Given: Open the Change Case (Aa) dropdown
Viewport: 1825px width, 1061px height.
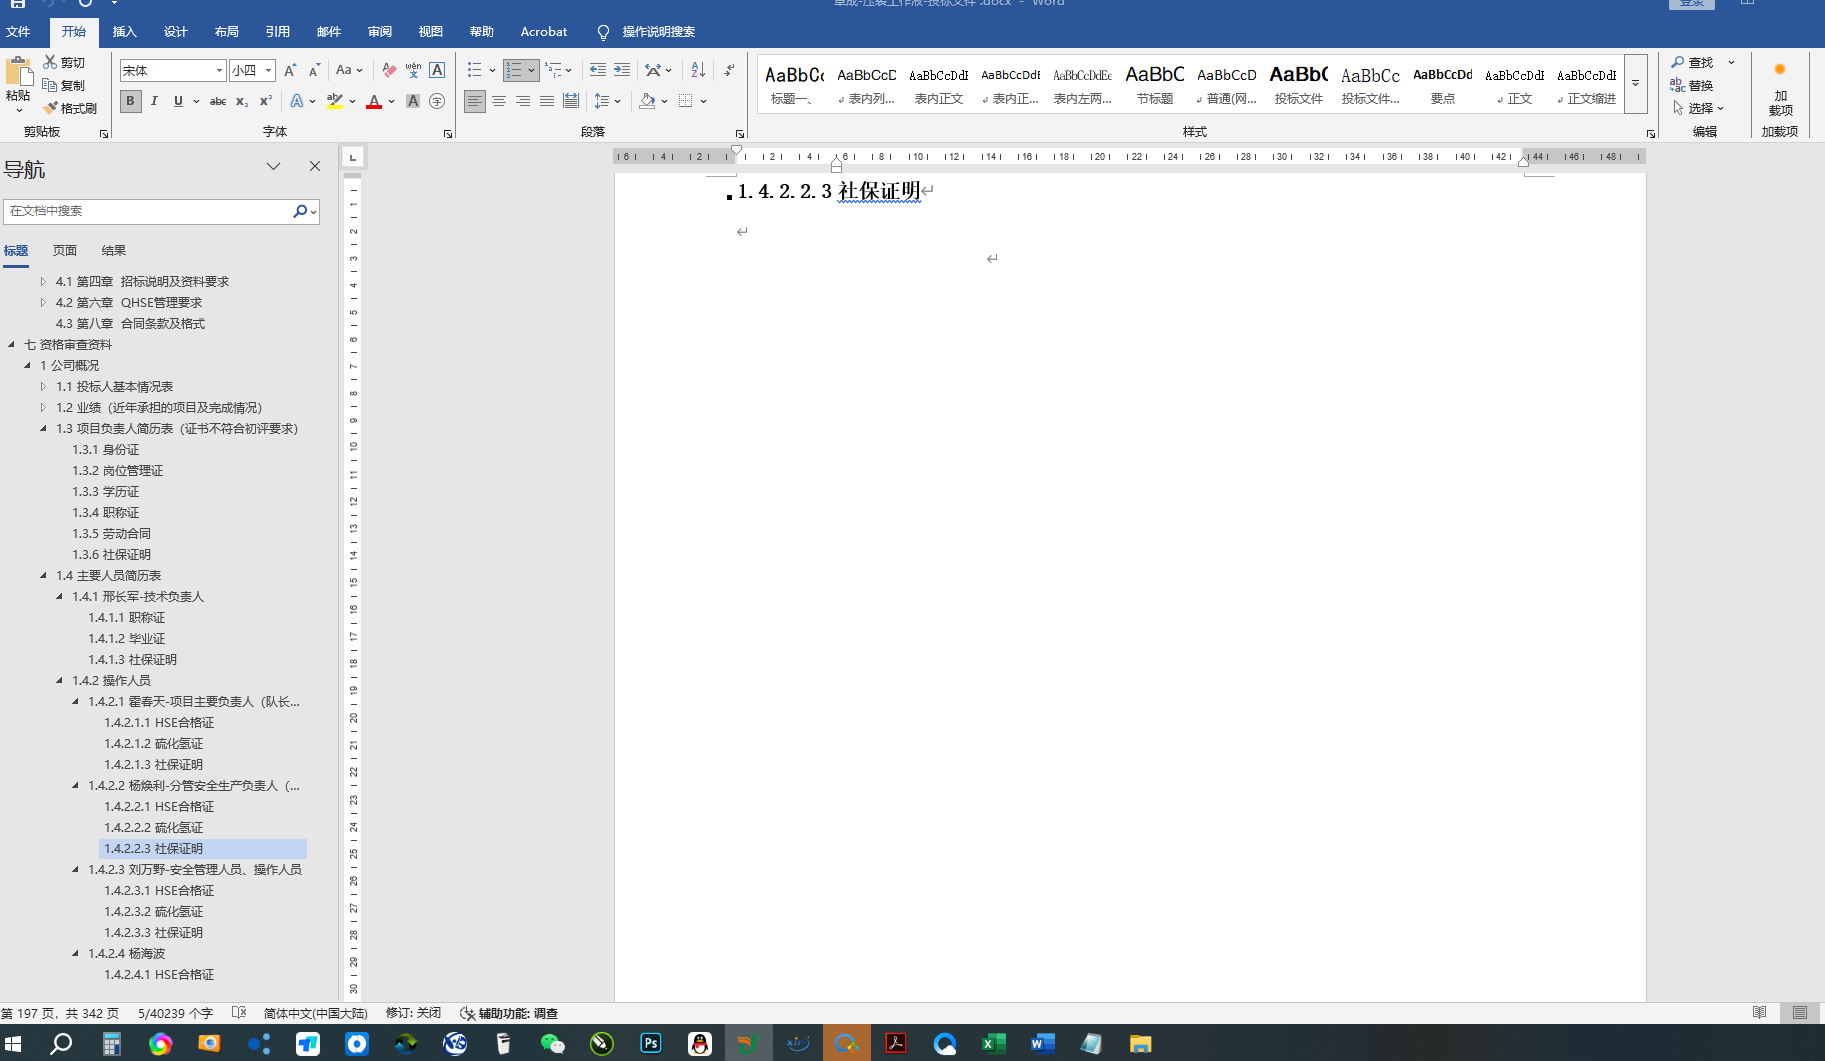Looking at the screenshot, I should click(x=349, y=70).
